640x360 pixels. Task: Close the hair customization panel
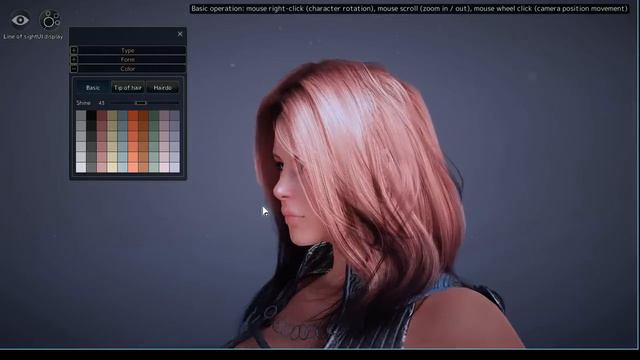tap(180, 34)
